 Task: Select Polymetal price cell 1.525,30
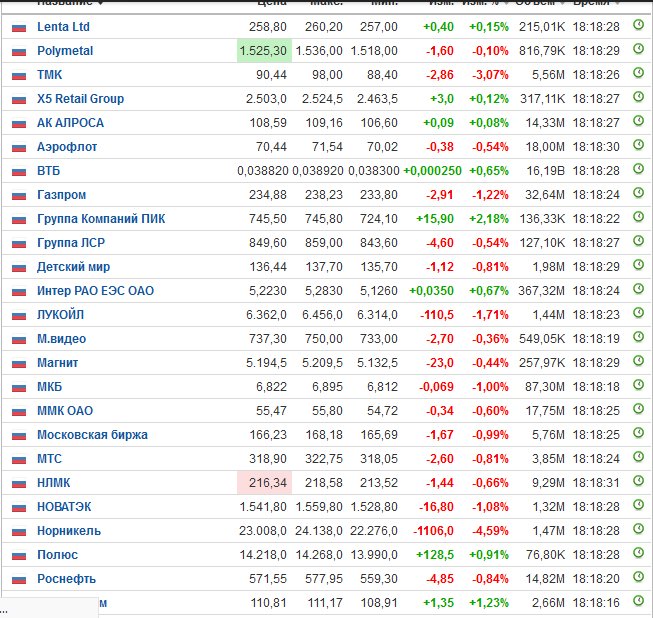[x=264, y=51]
